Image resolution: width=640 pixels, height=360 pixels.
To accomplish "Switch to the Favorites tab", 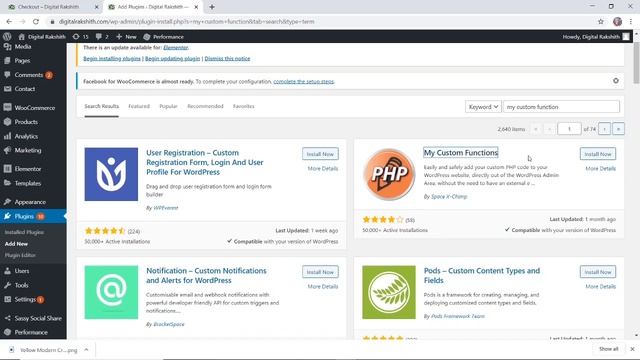I will [244, 106].
